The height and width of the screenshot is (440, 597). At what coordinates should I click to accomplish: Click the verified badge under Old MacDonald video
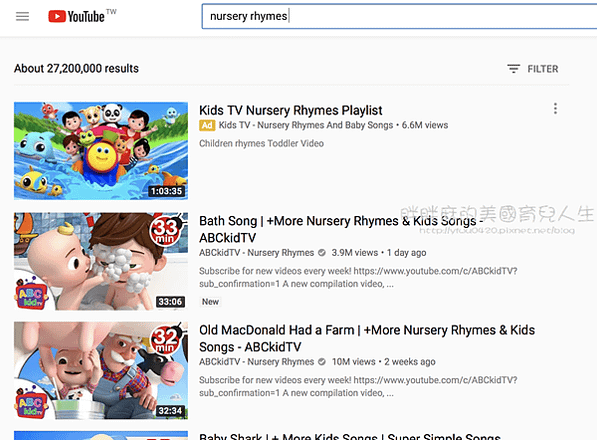click(322, 362)
